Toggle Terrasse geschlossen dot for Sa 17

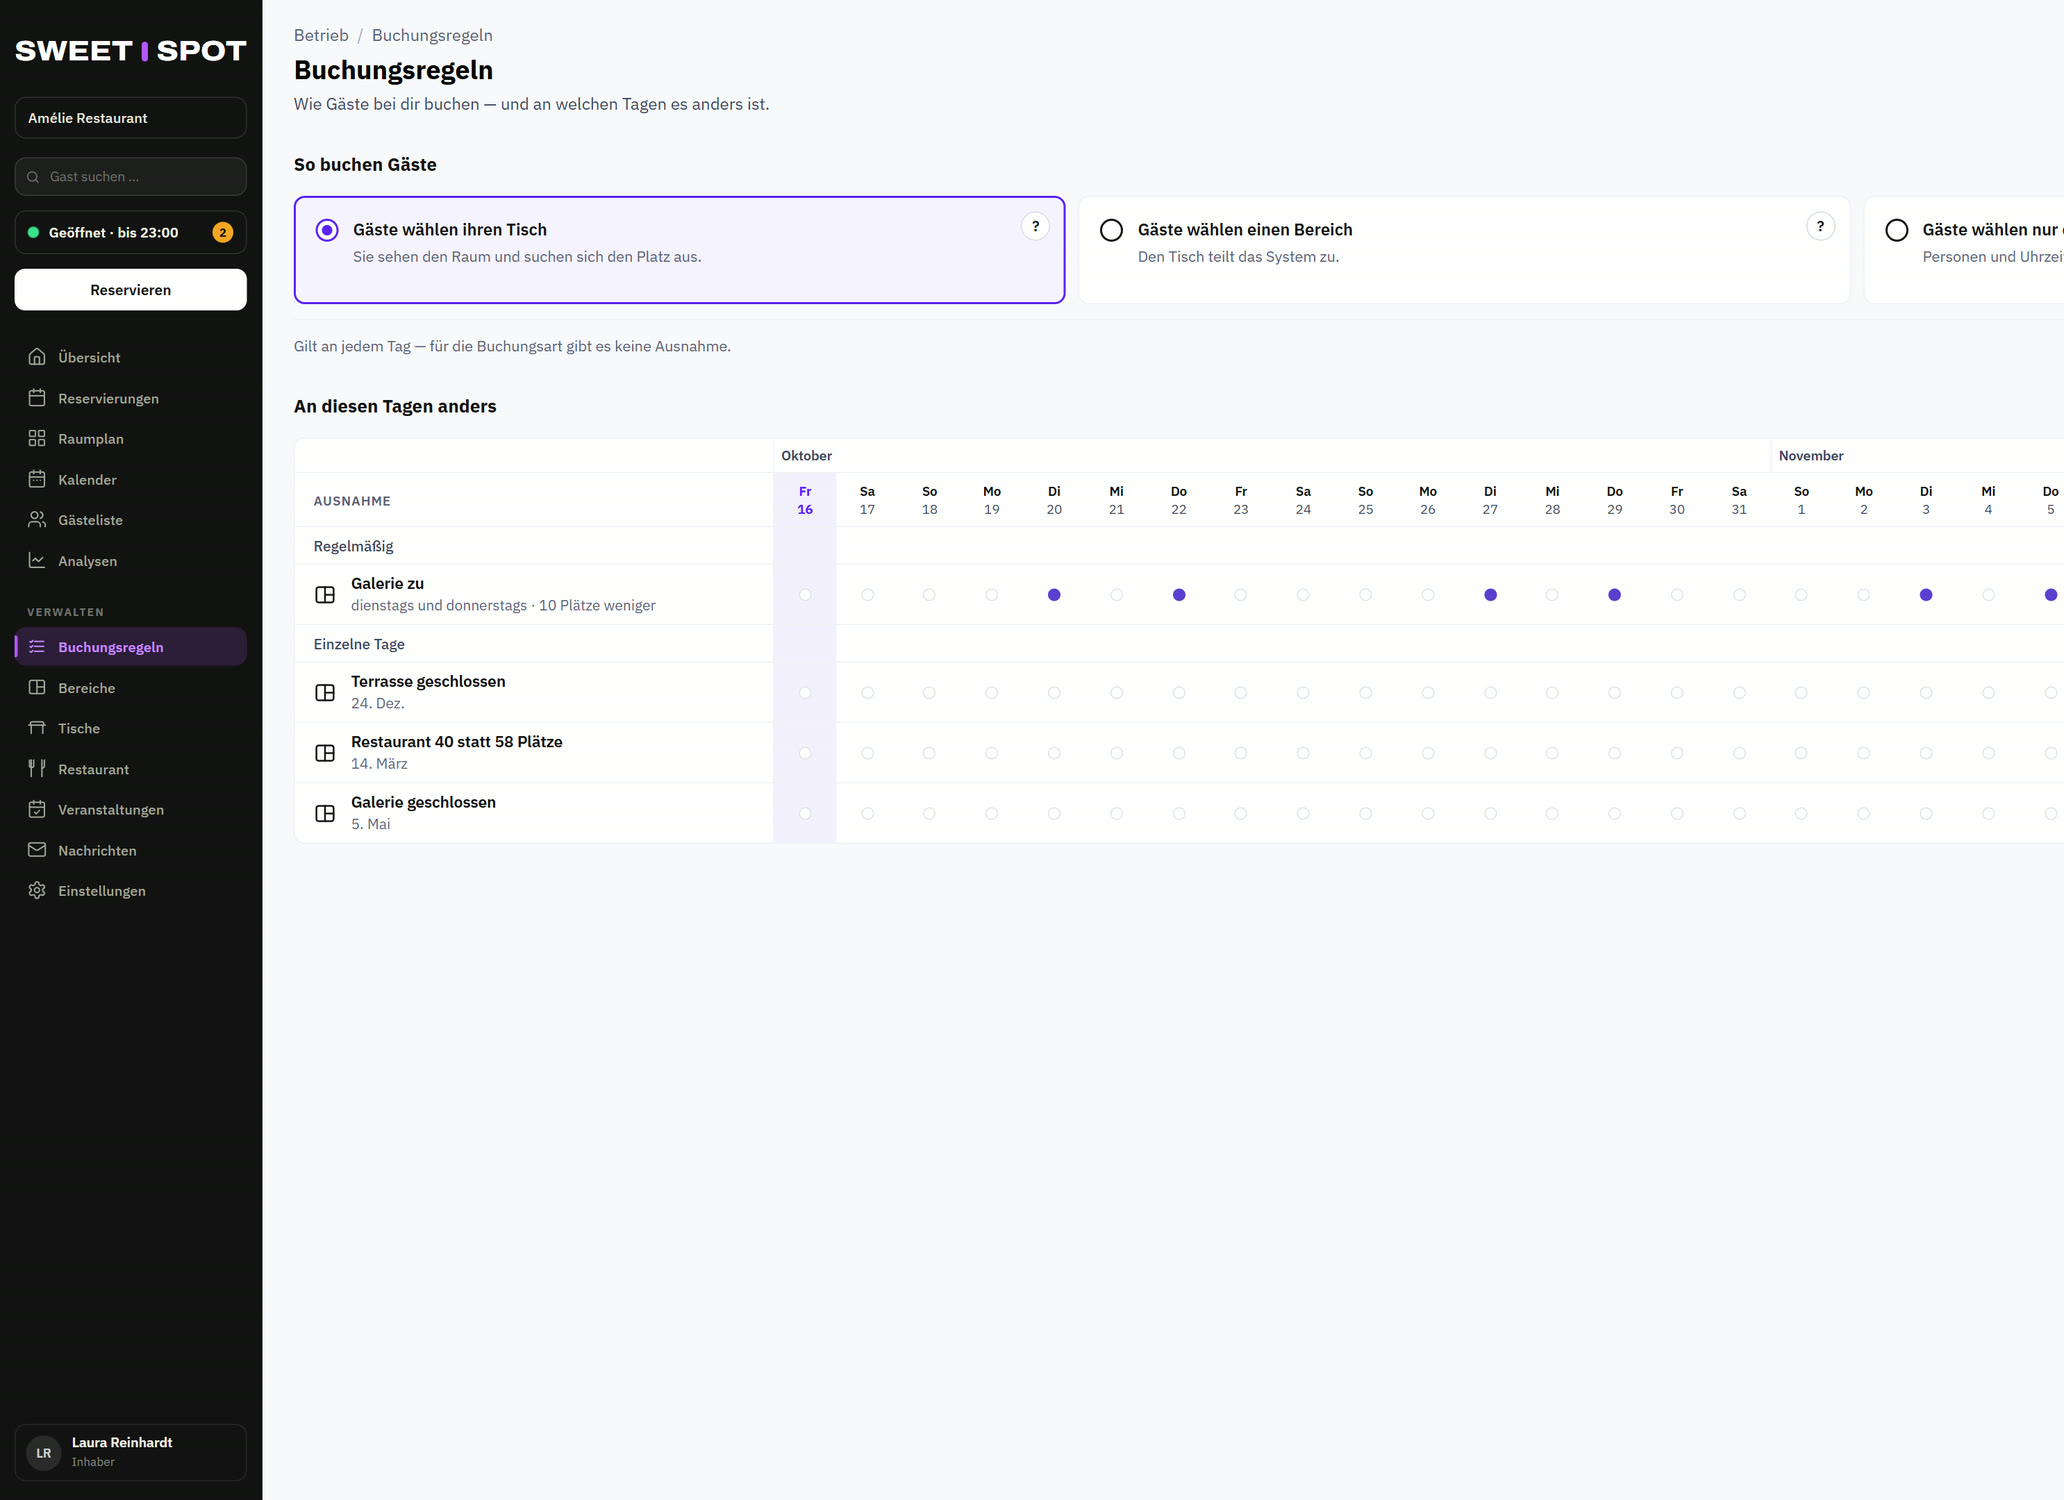coord(867,693)
